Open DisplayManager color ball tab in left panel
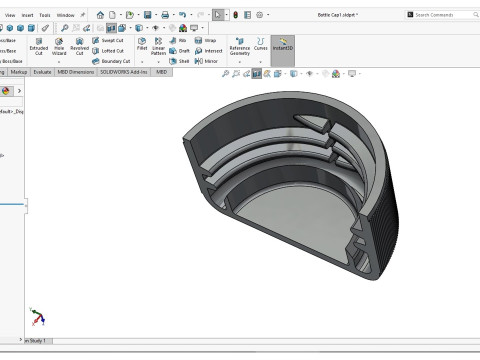This screenshot has width=480, height=360. [5, 91]
